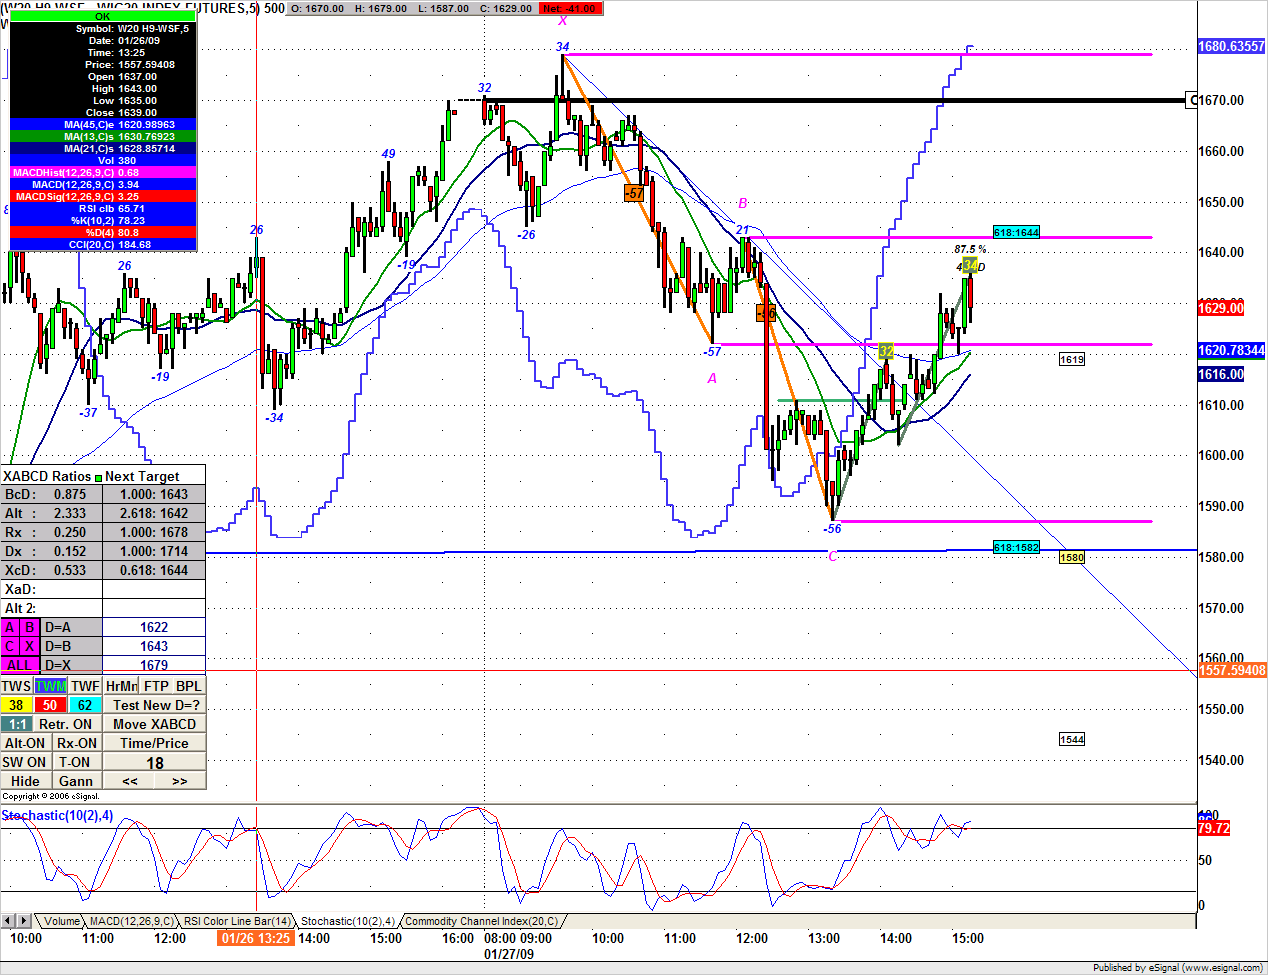Open the Commodity Channel Index(20,C) tab
The width and height of the screenshot is (1268, 975).
tap(481, 921)
